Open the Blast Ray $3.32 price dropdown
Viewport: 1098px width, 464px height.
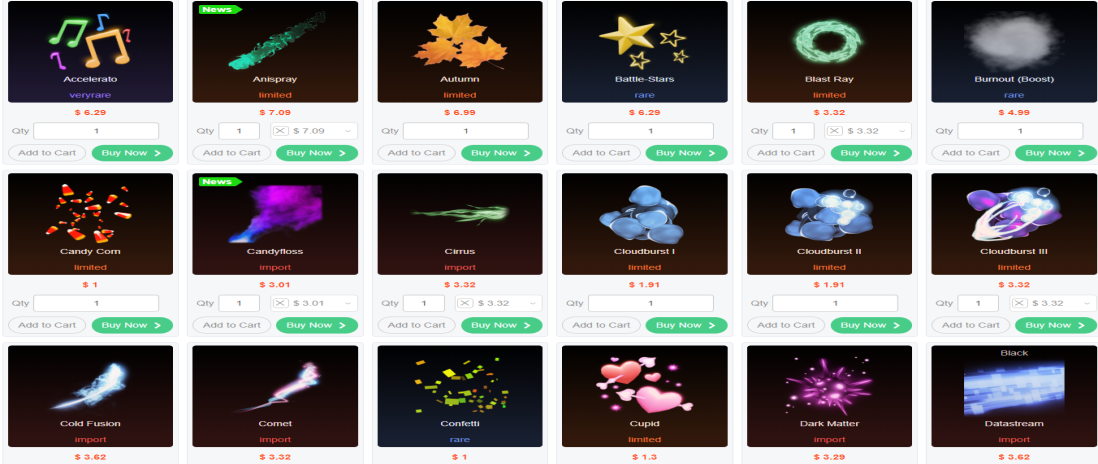point(868,131)
